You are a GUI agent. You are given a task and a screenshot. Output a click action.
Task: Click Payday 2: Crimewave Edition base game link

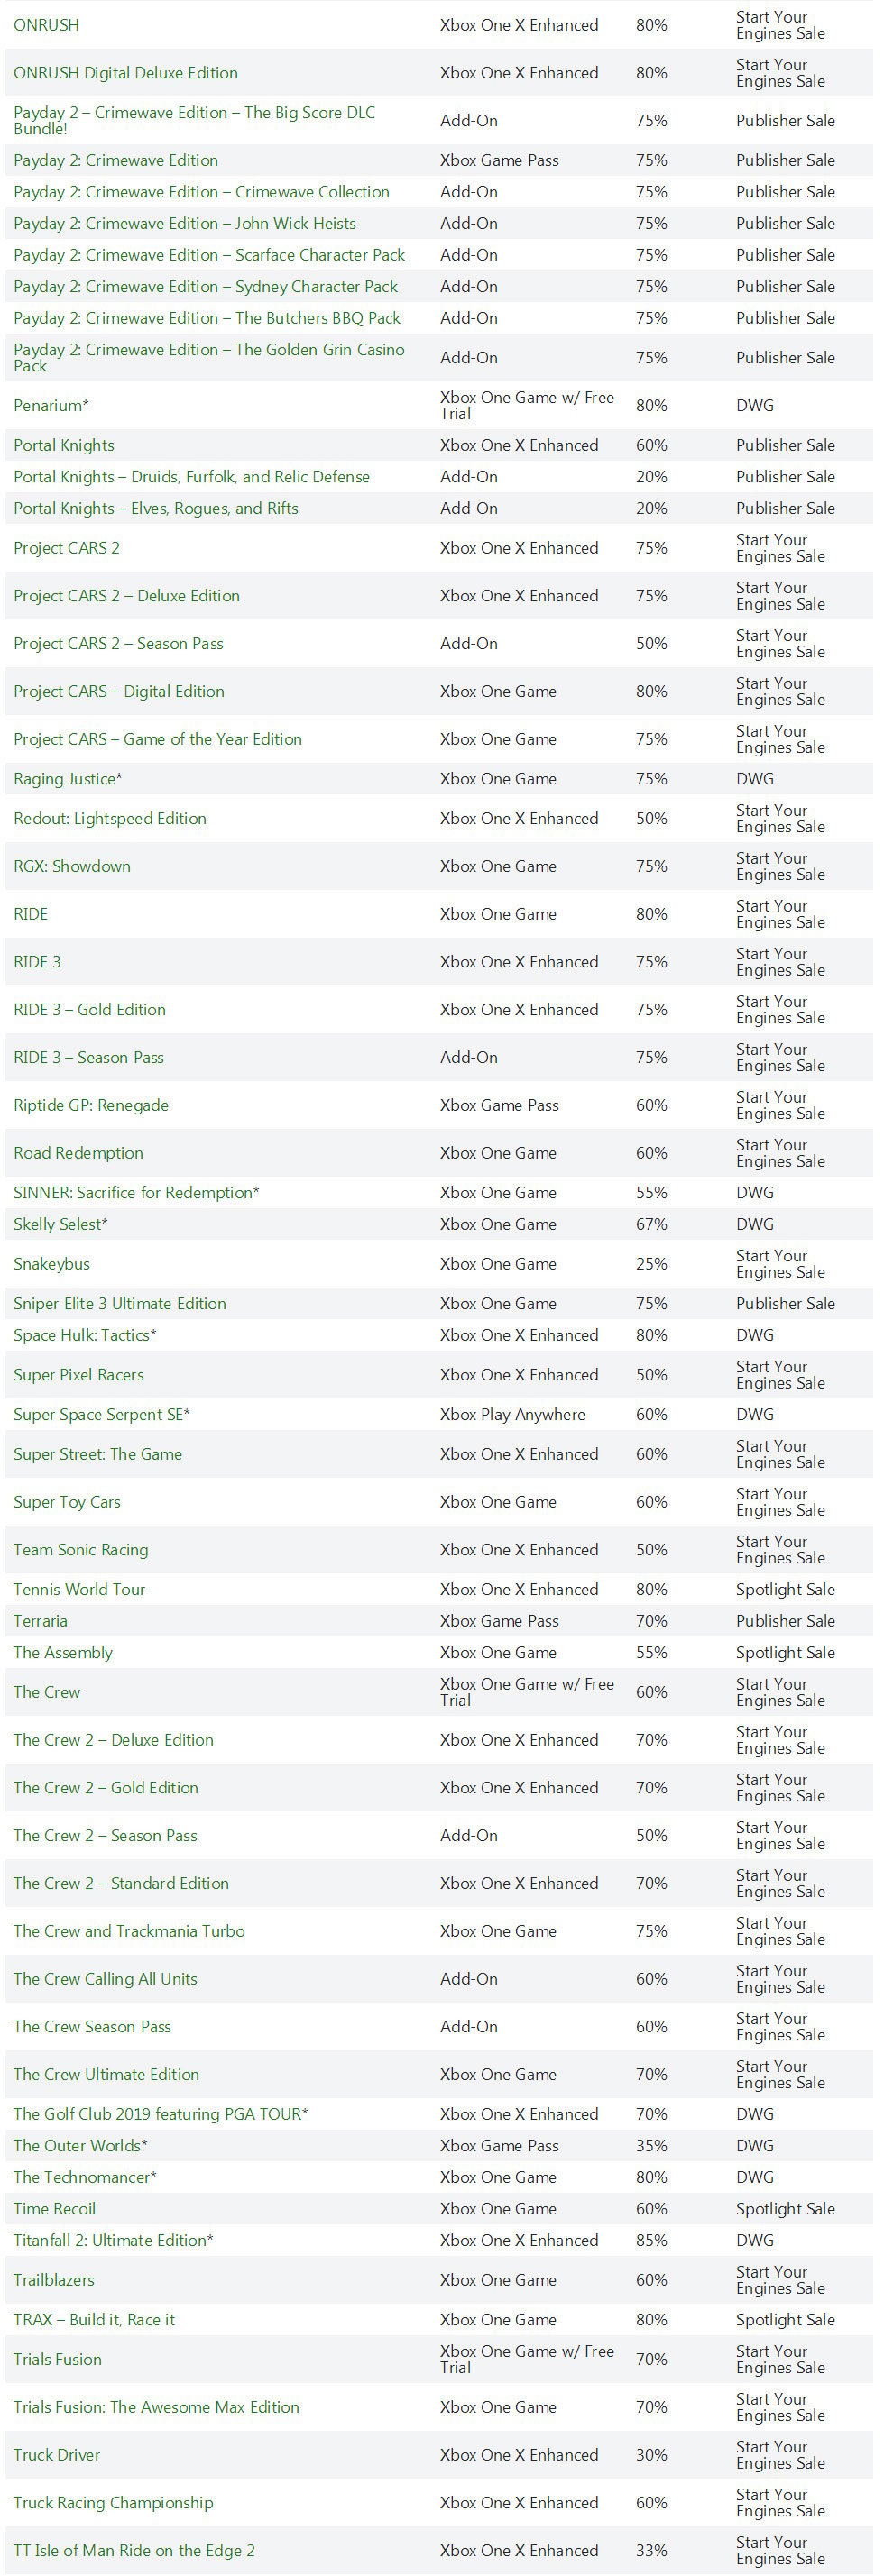(116, 160)
